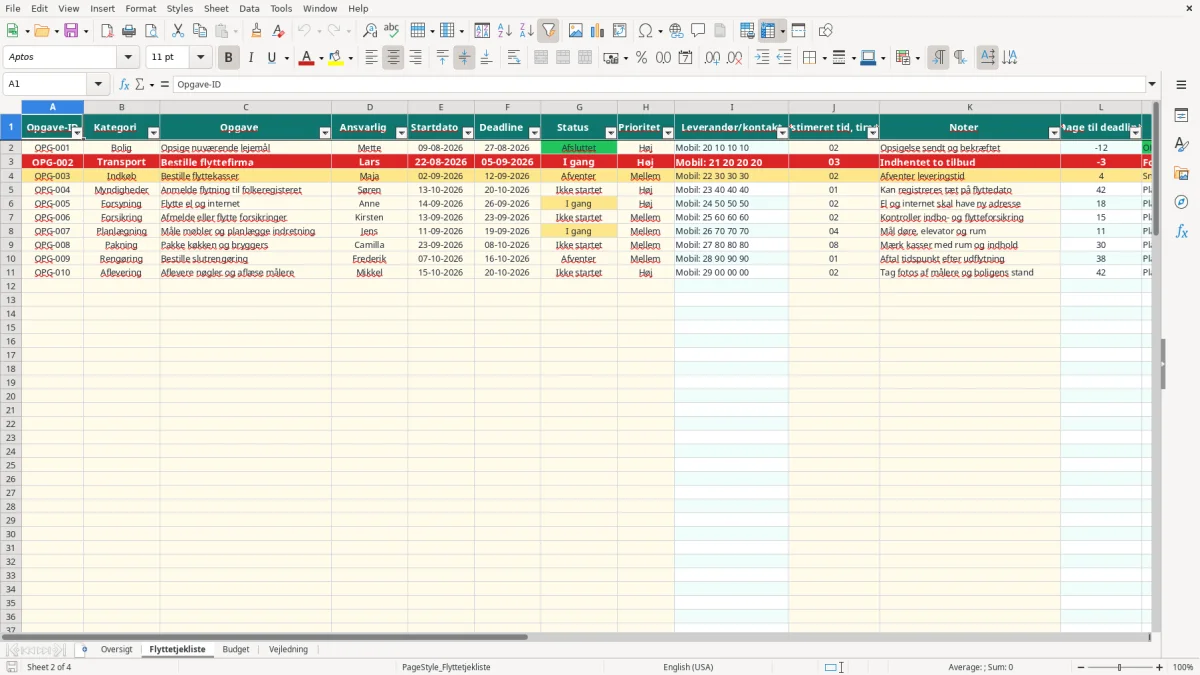Insert an image using the toolbar icon
Image resolution: width=1200 pixels, height=675 pixels.
pos(576,31)
